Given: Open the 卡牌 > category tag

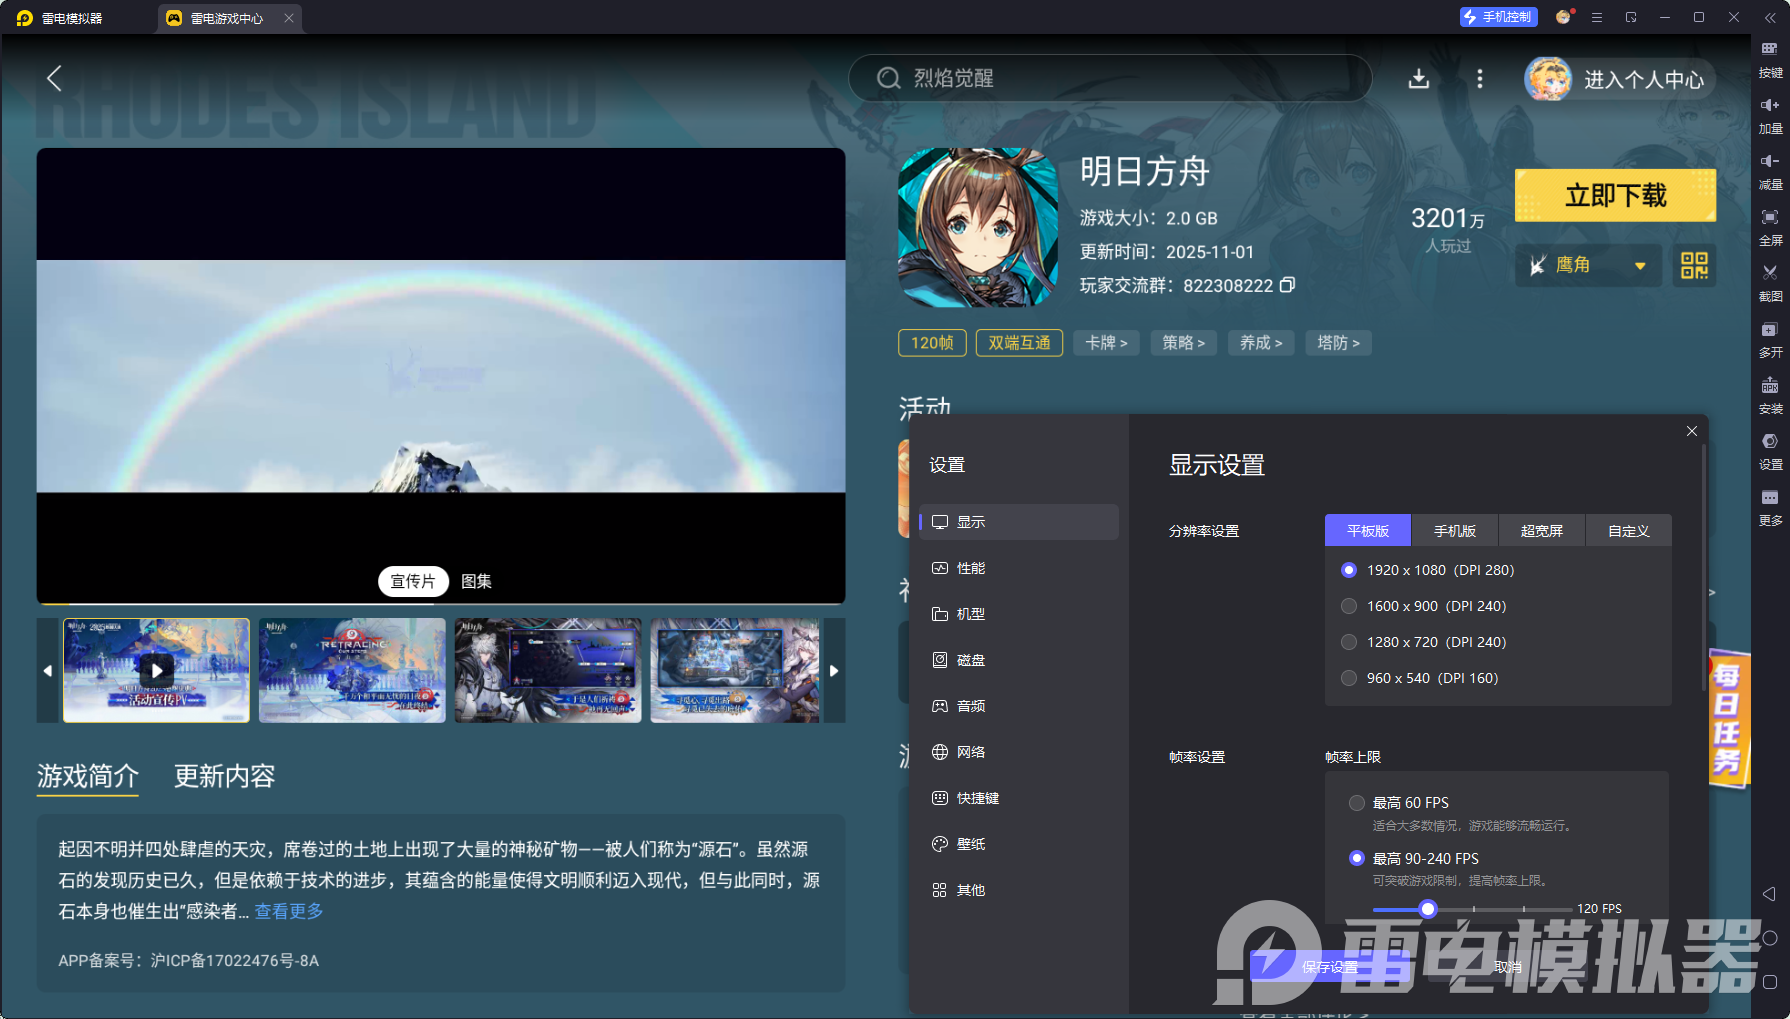Looking at the screenshot, I should click(1107, 343).
